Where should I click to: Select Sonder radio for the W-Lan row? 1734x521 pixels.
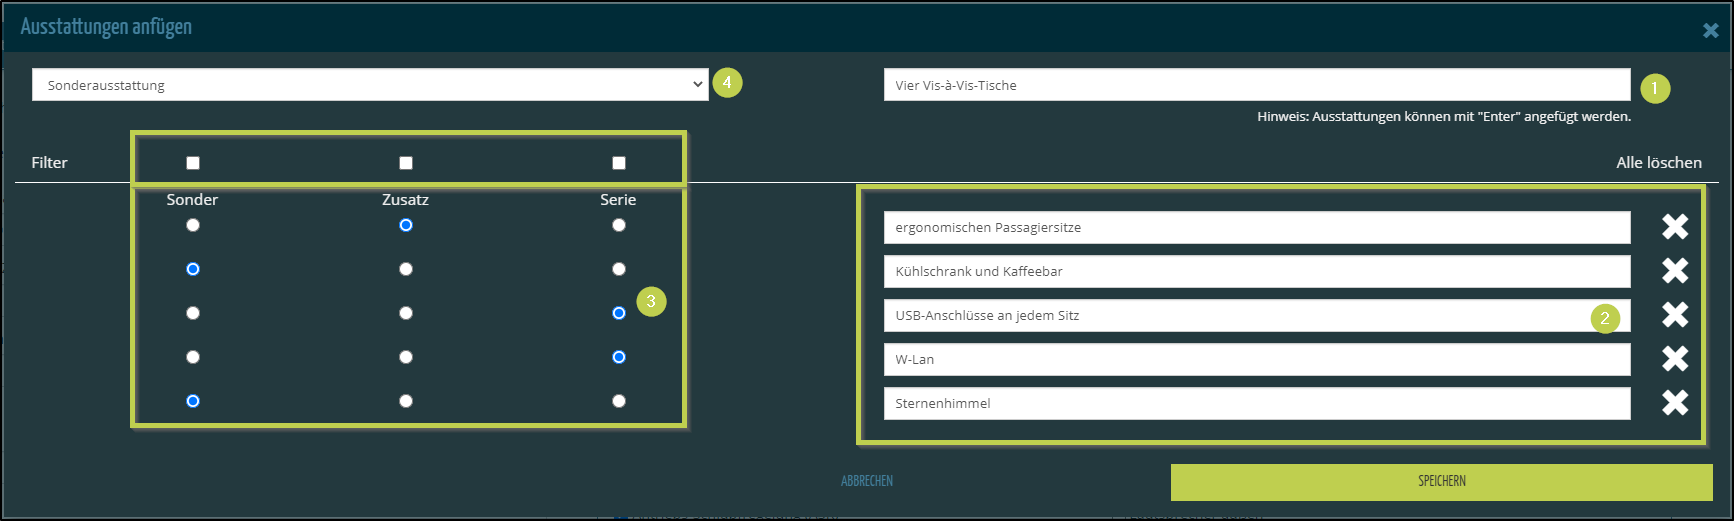(x=193, y=357)
